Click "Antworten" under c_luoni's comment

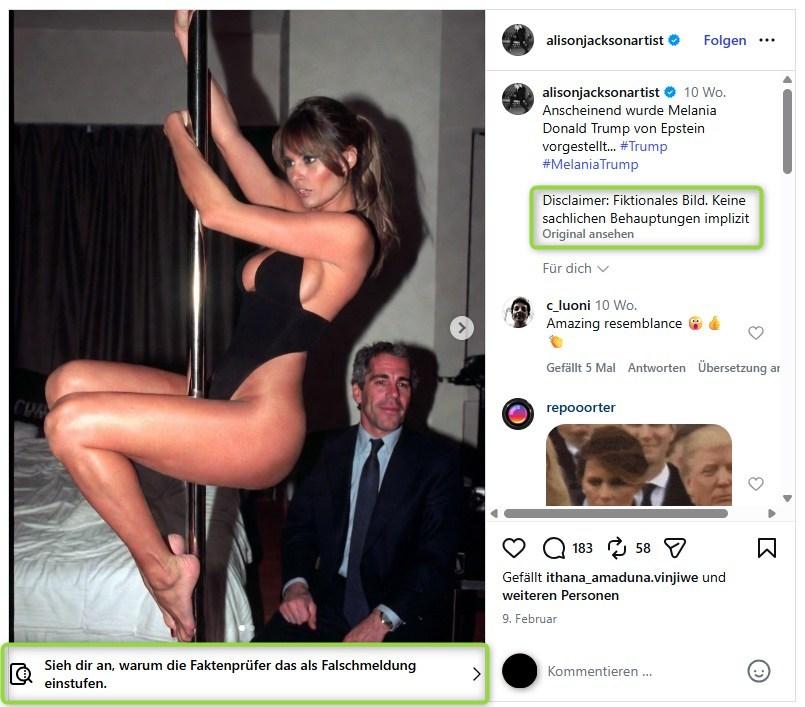click(656, 368)
